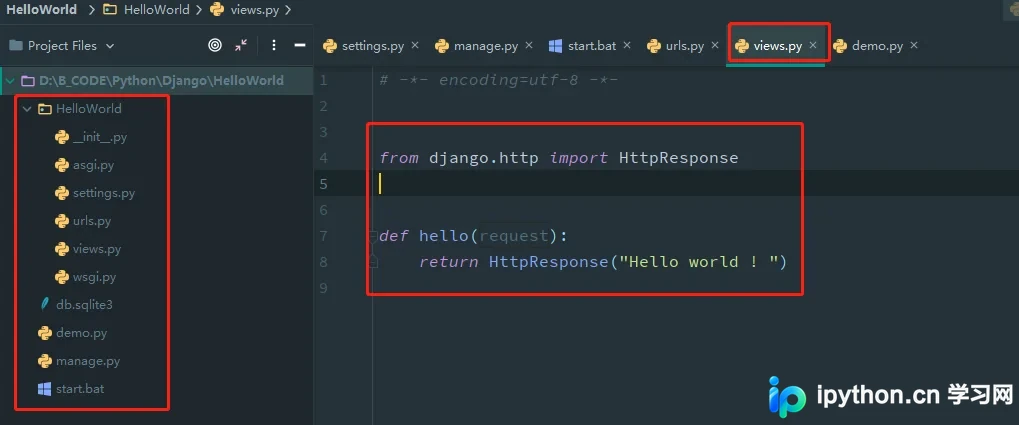Select asgi.py in the project tree
1019x425 pixels.
tap(93, 165)
